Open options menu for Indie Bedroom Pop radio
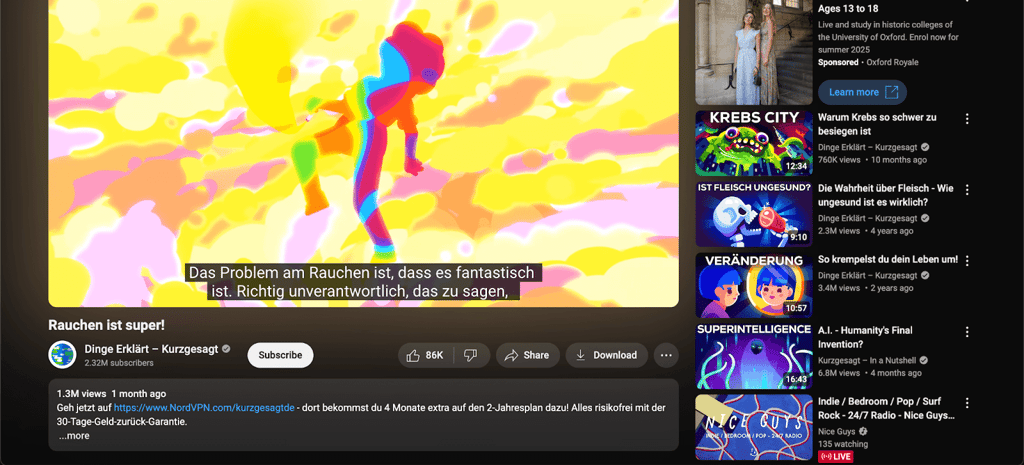The width and height of the screenshot is (1024, 465). point(967,403)
